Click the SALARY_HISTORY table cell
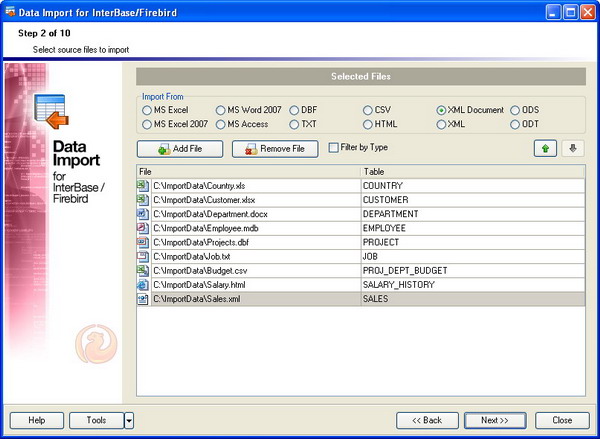Image resolution: width=600 pixels, height=439 pixels. click(473, 285)
